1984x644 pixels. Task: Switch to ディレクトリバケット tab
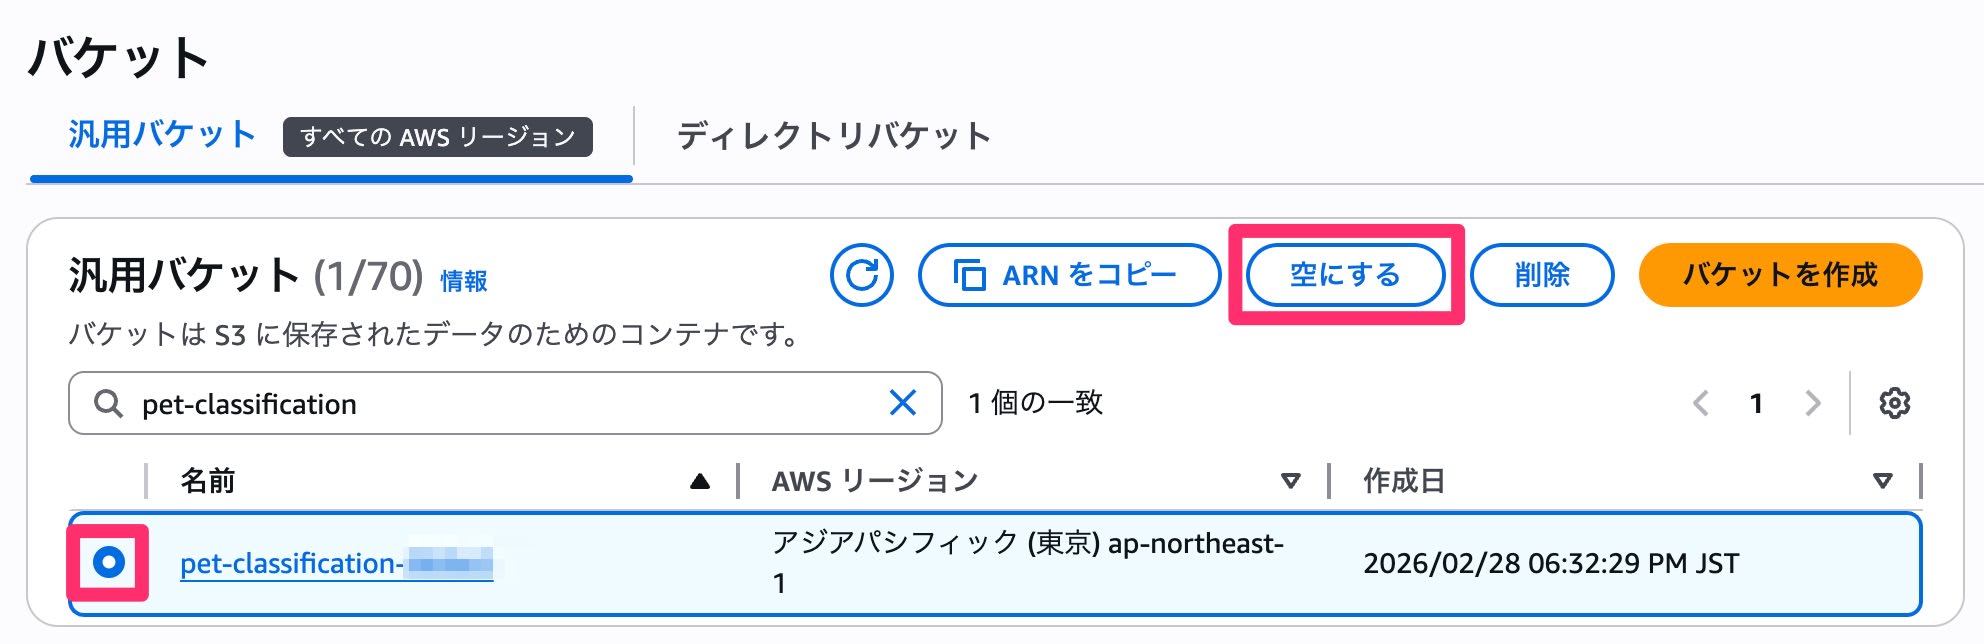(833, 136)
